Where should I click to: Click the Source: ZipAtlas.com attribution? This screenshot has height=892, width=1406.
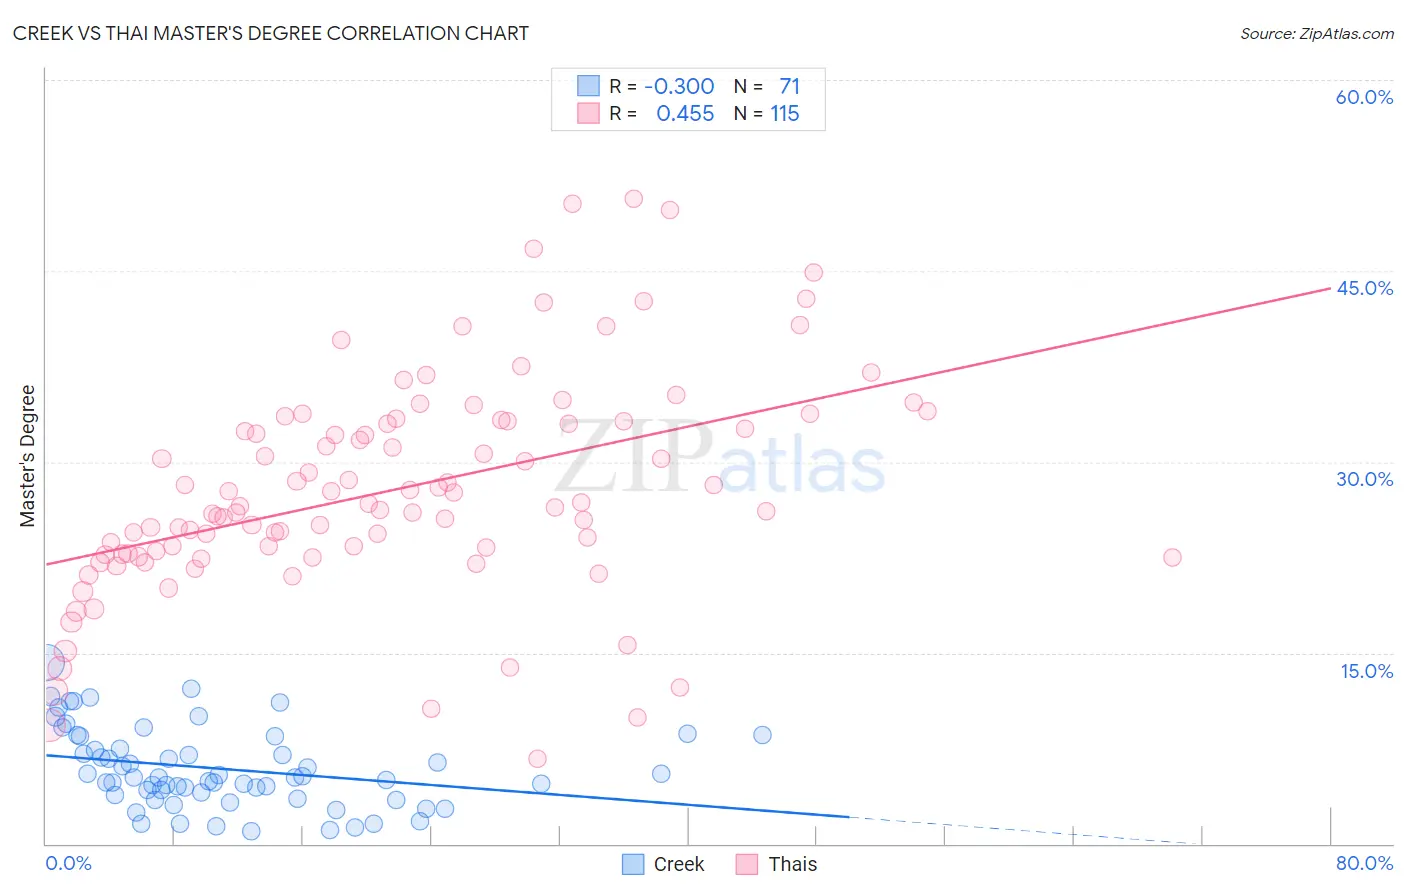[1317, 33]
